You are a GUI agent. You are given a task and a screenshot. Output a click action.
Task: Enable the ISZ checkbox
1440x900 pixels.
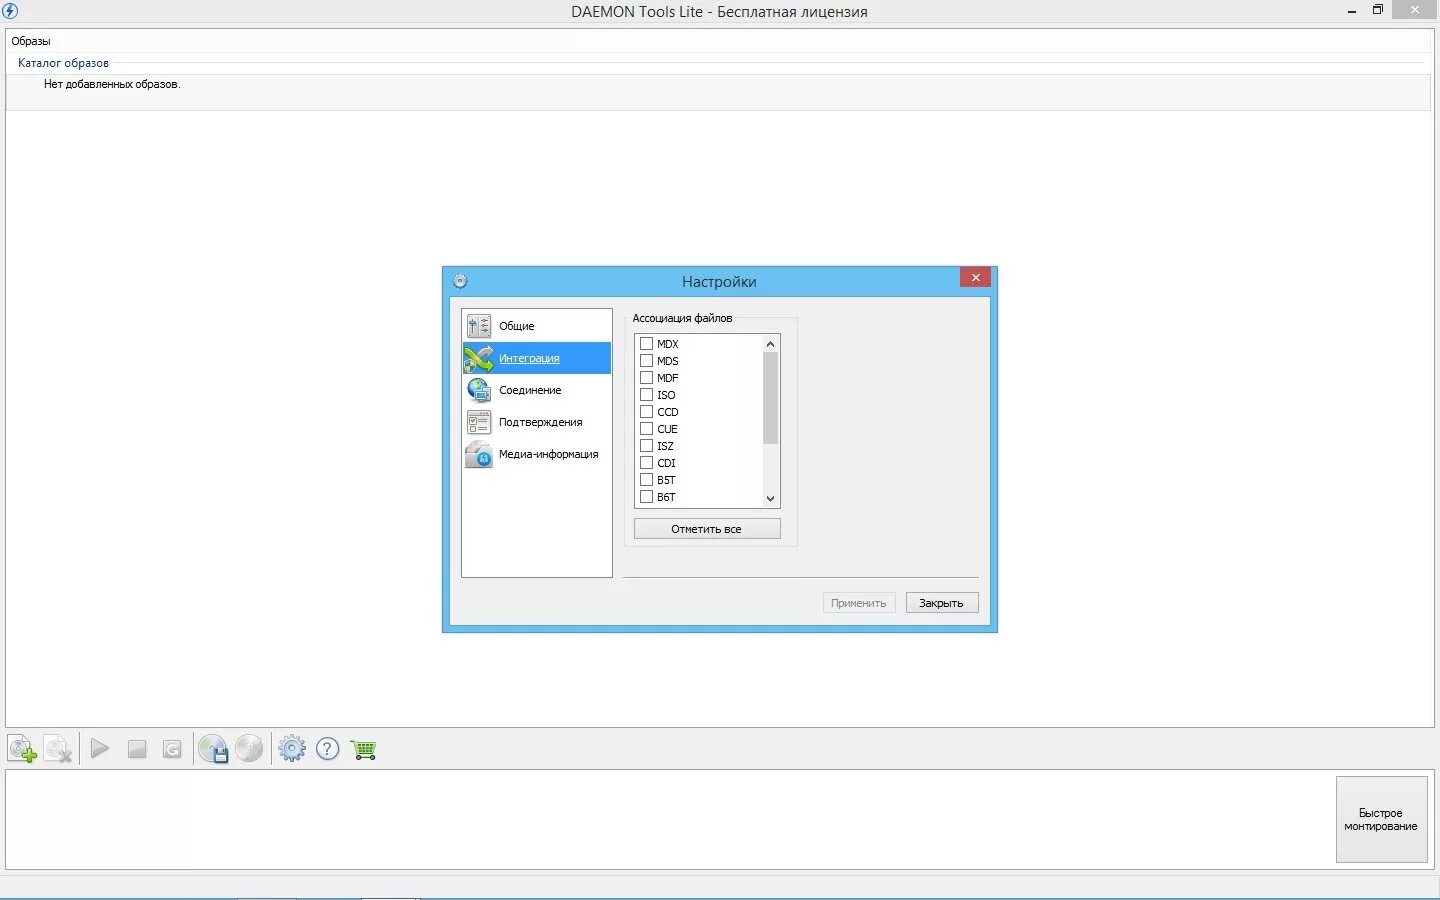[x=646, y=445]
